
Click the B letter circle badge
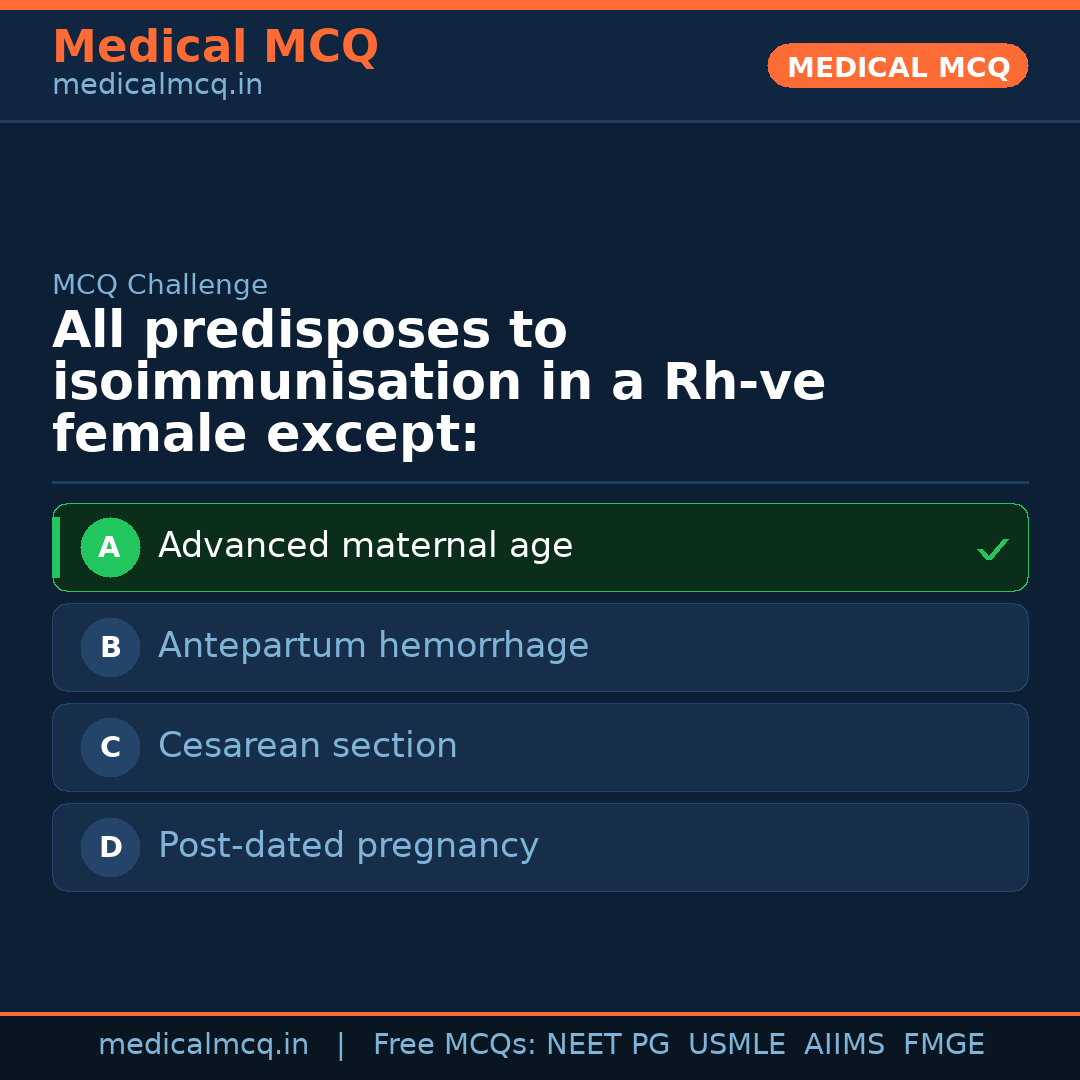pyautogui.click(x=110, y=647)
